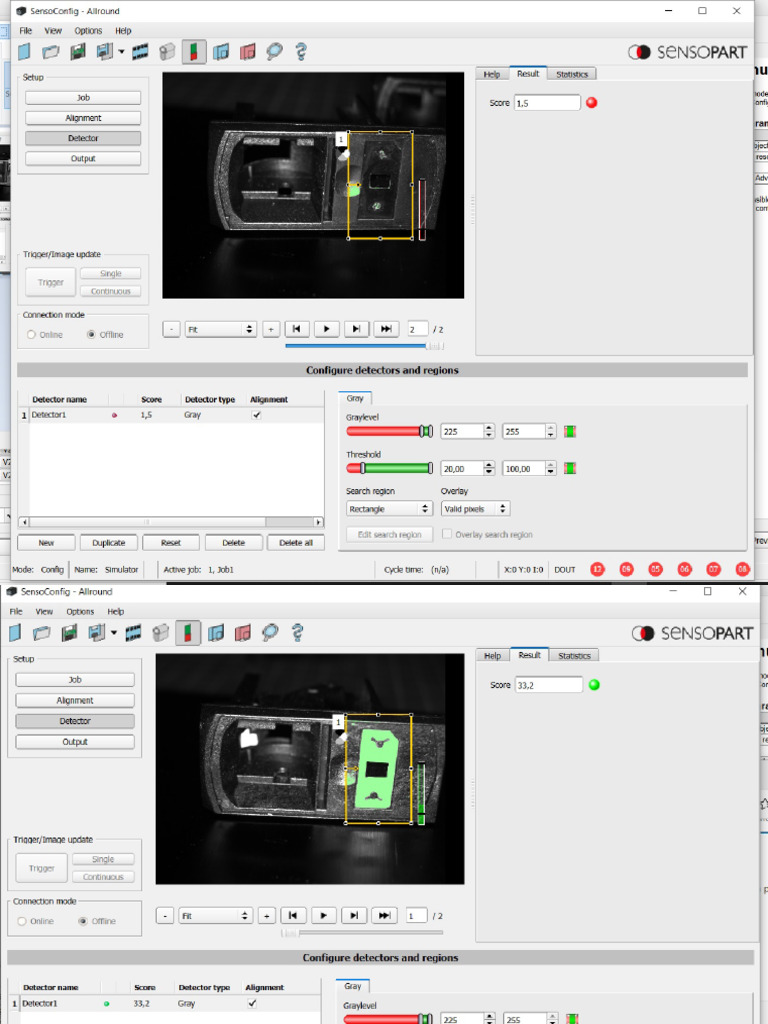The width and height of the screenshot is (768, 1024).
Task: Click the horizontal scrollbar under the upper detector list
Action: pos(171,522)
